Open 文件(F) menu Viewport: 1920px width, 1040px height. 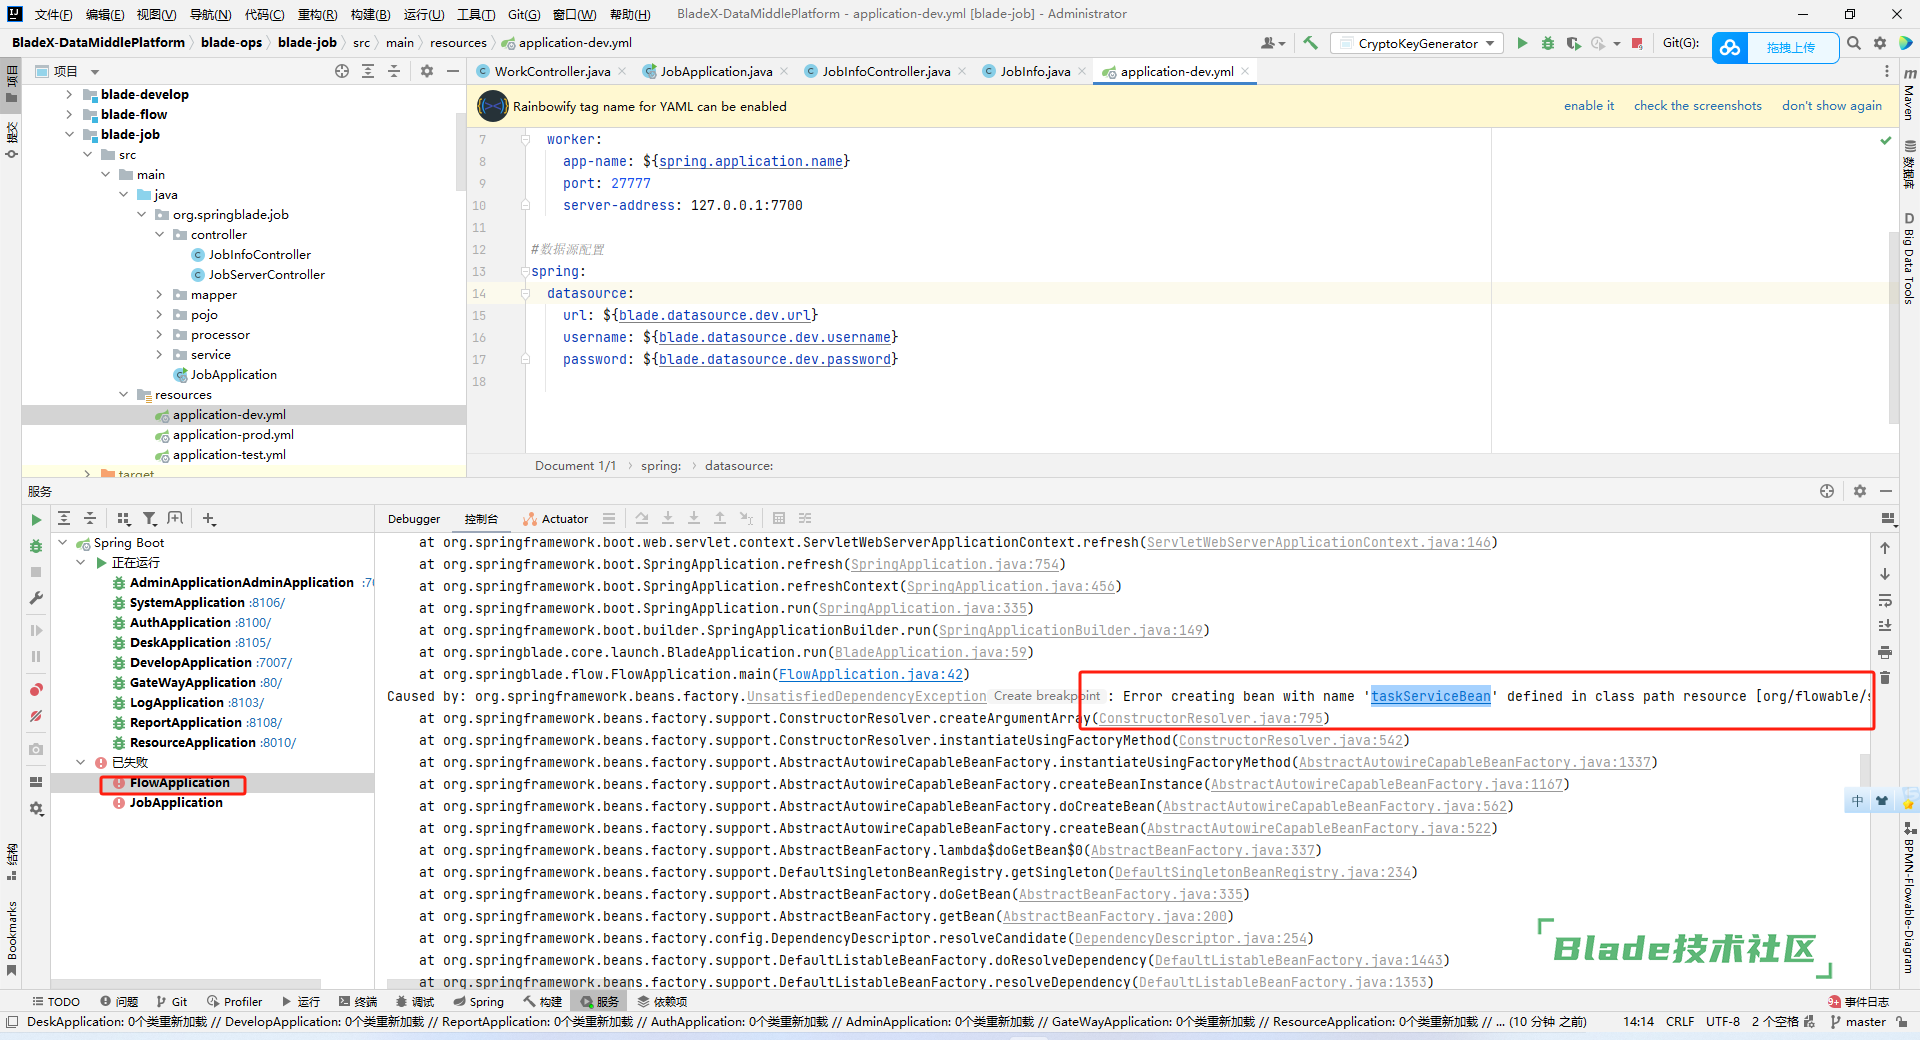pyautogui.click(x=54, y=14)
